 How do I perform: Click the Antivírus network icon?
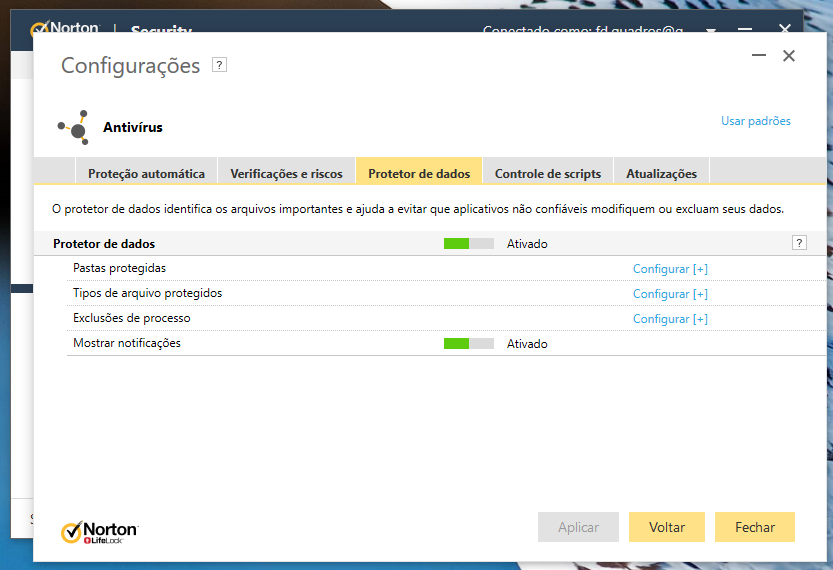(x=74, y=127)
